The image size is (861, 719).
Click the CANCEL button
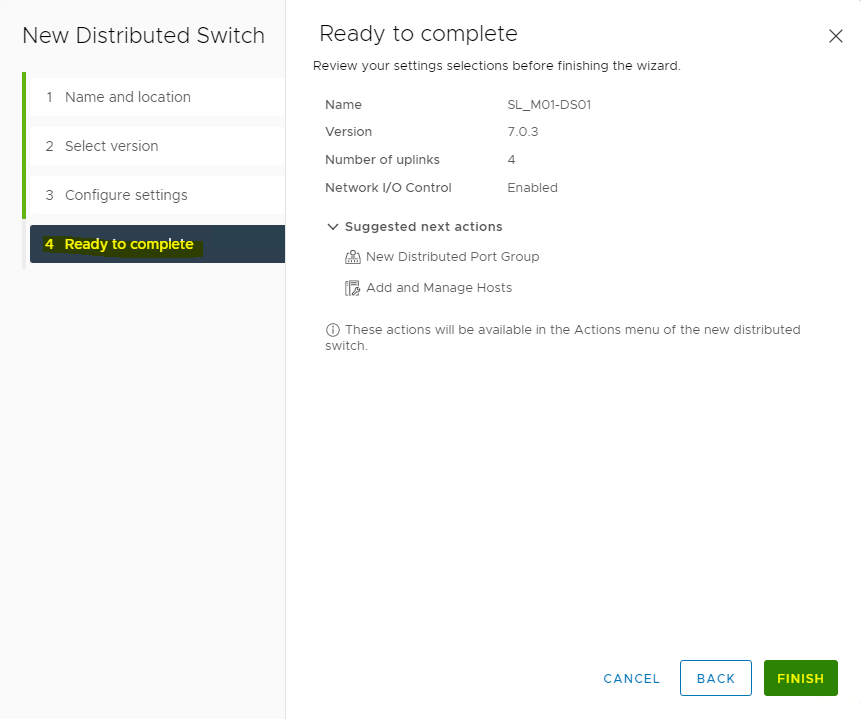(x=631, y=678)
